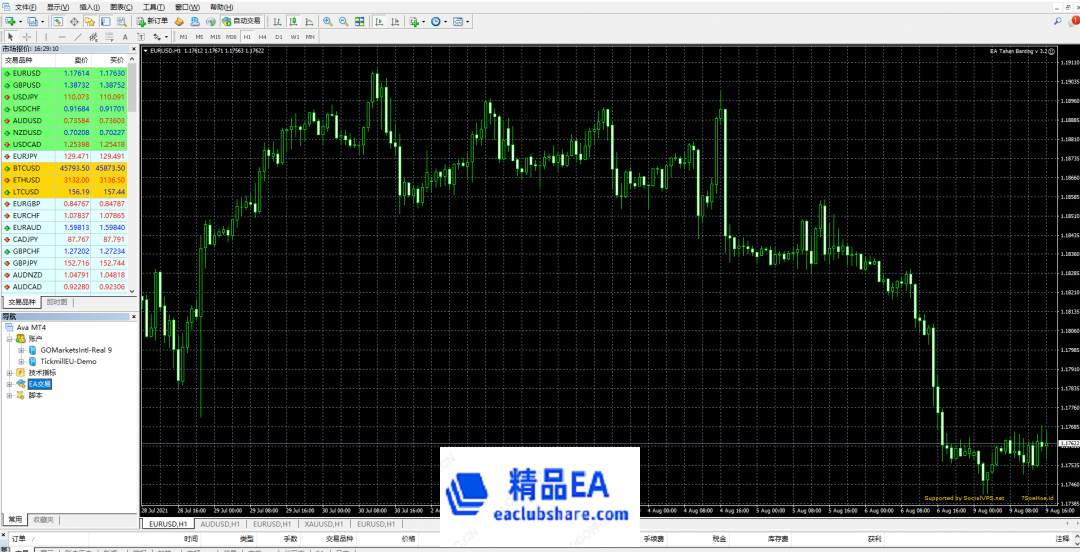
Task: Toggle the Data Window crosshair-target icon
Action: click(74, 21)
